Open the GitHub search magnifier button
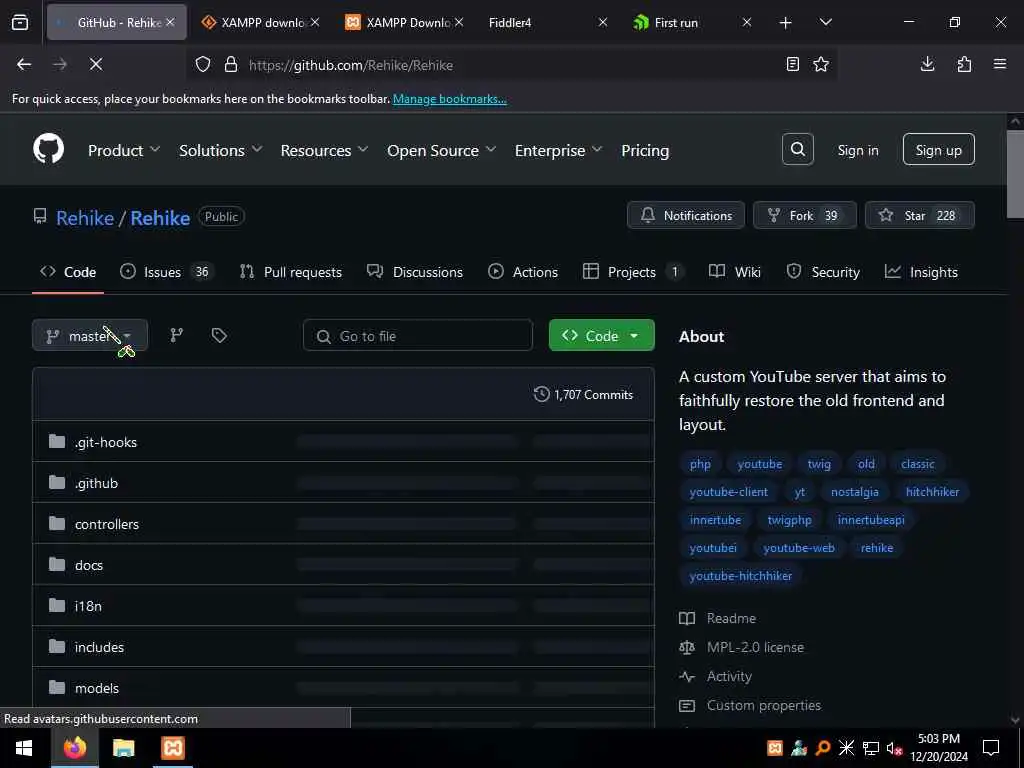The height and width of the screenshot is (768, 1024). click(797, 149)
